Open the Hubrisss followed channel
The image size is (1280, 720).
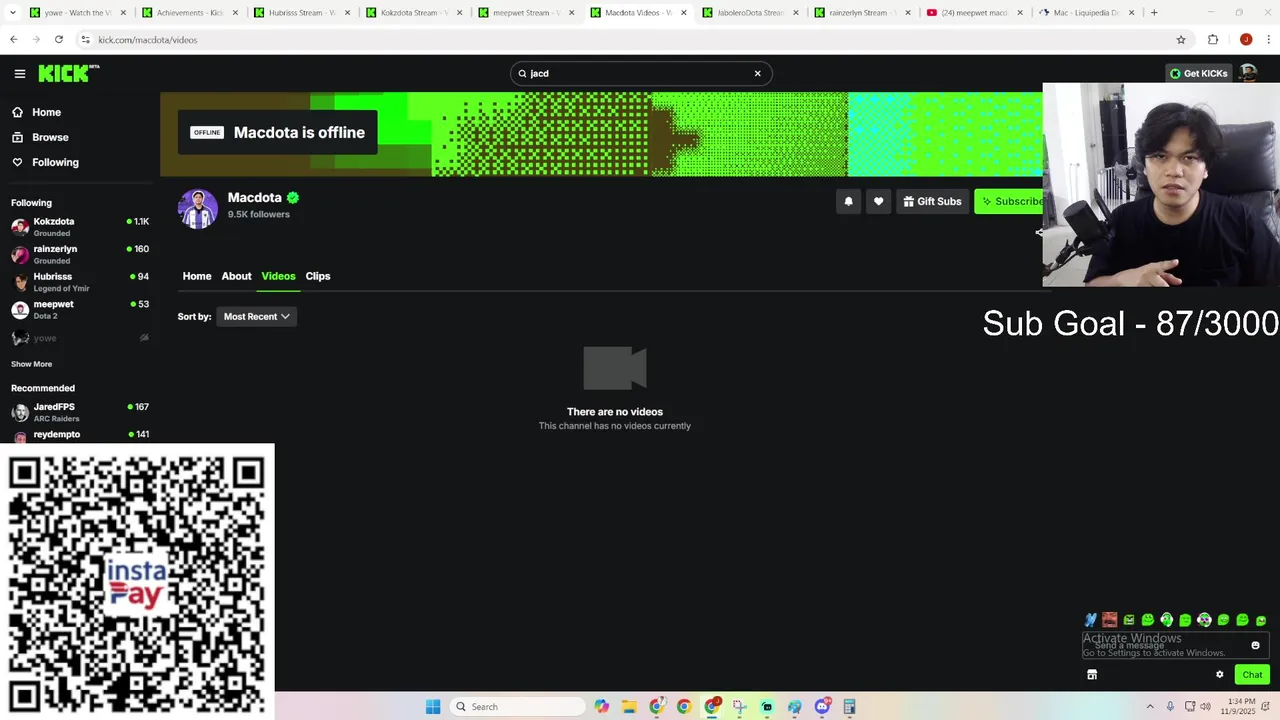[x=80, y=282]
